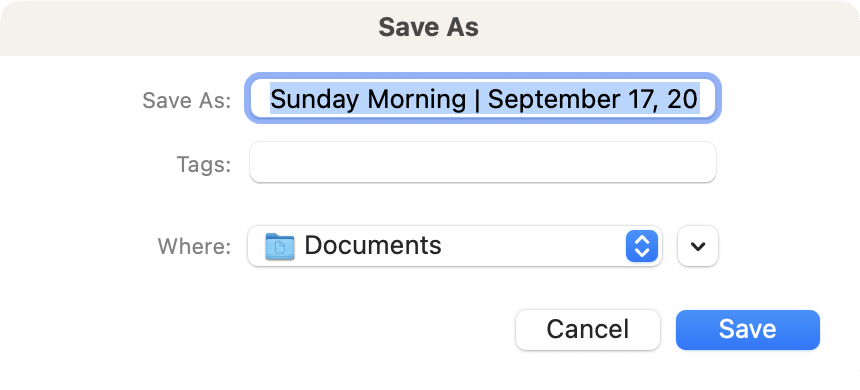Place cursor on the word "Sunday"
The image size is (860, 390).
point(315,99)
